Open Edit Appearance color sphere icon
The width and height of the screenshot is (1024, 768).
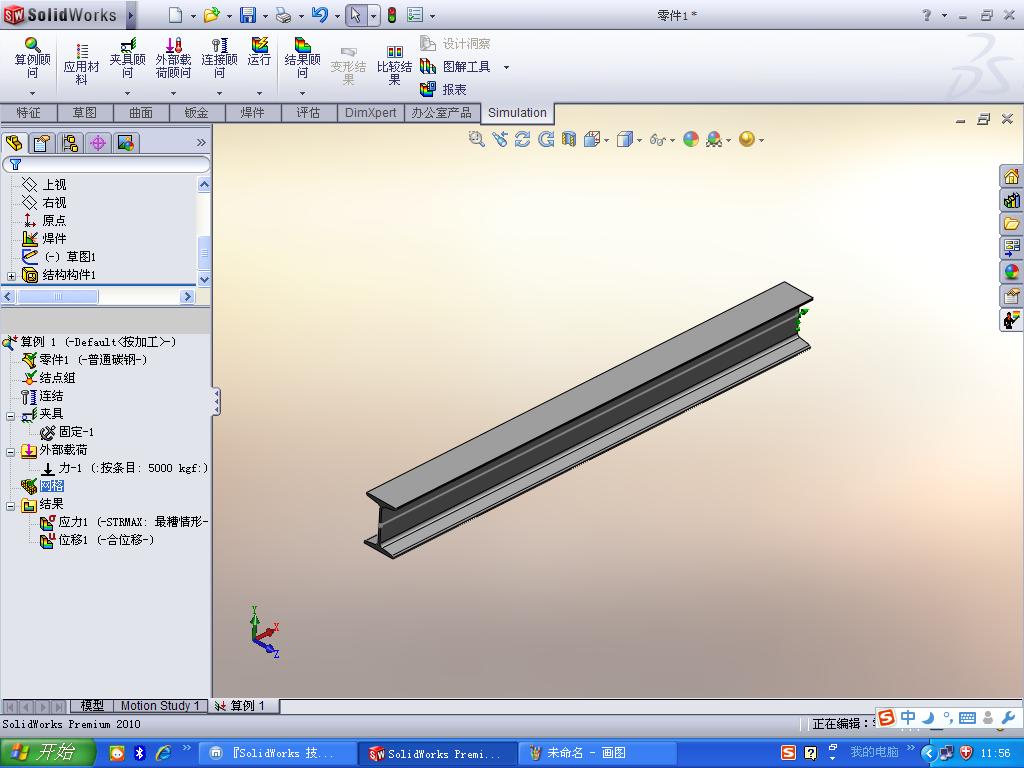pyautogui.click(x=691, y=138)
